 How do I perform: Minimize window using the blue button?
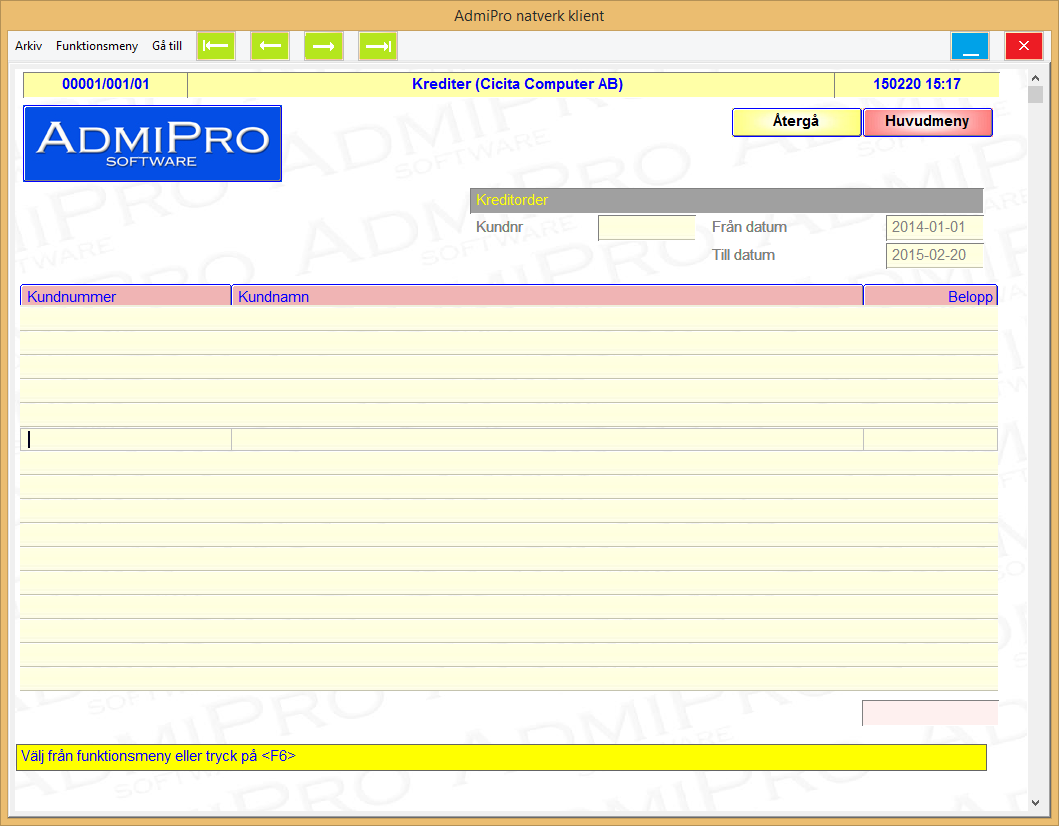click(x=969, y=46)
